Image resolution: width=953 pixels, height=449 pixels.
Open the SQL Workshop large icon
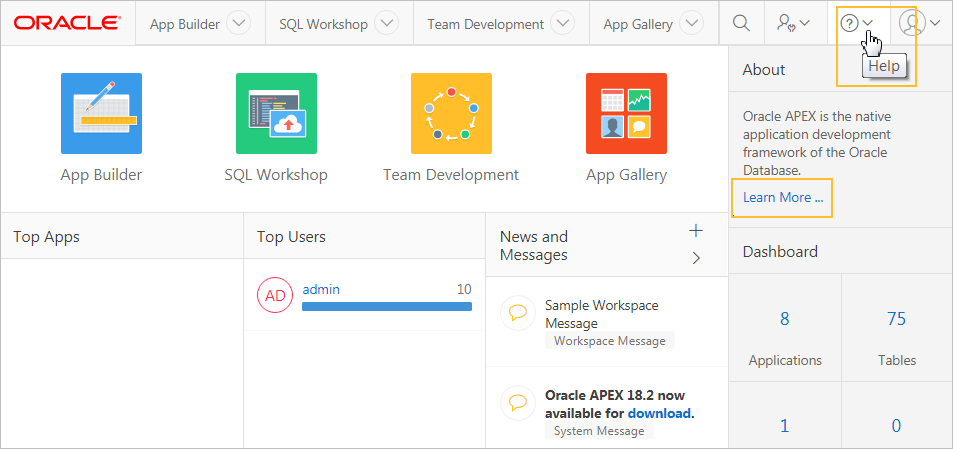[x=276, y=113]
